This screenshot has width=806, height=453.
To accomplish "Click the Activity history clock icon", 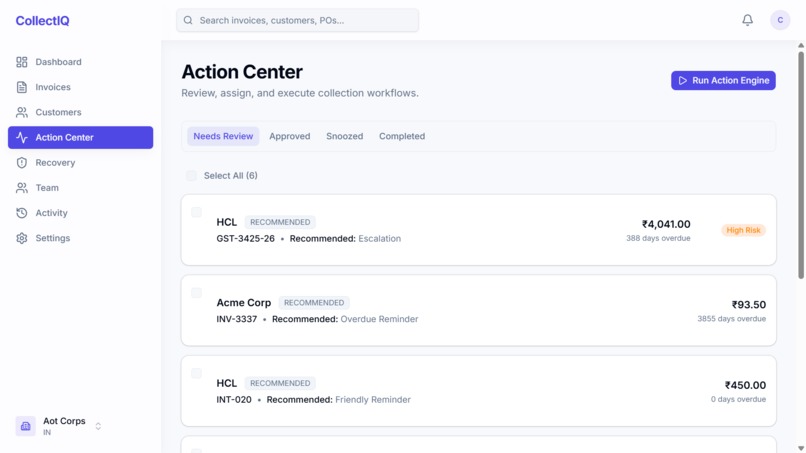I will (22, 213).
